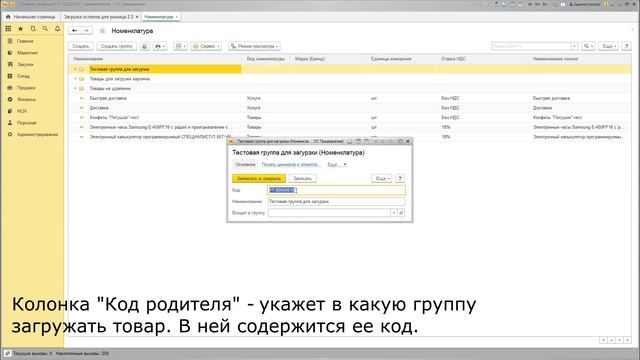640x360 pixels.
Task: Add Номенклатура to favorites star
Action: (x=102, y=31)
